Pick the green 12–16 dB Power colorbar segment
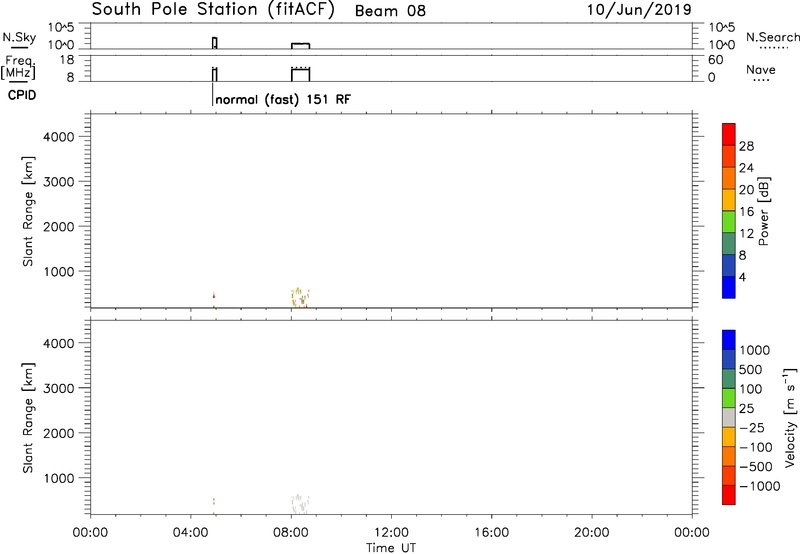This screenshot has width=800, height=554. pyautogui.click(x=729, y=221)
